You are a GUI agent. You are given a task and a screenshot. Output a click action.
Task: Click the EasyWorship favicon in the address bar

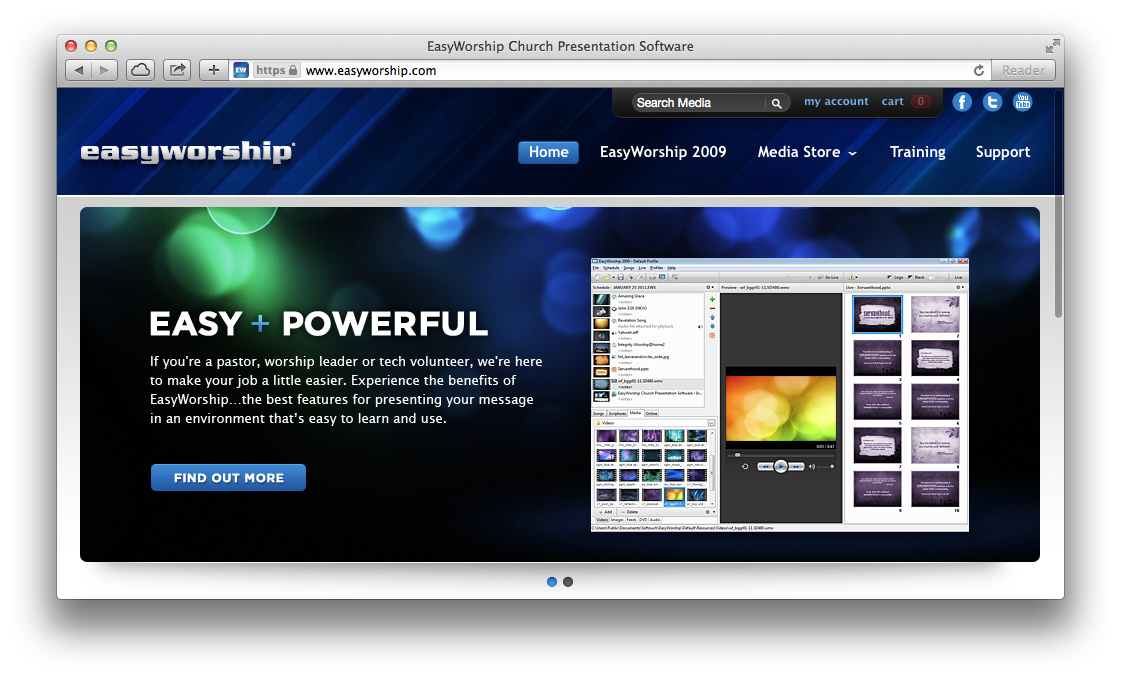pos(241,70)
